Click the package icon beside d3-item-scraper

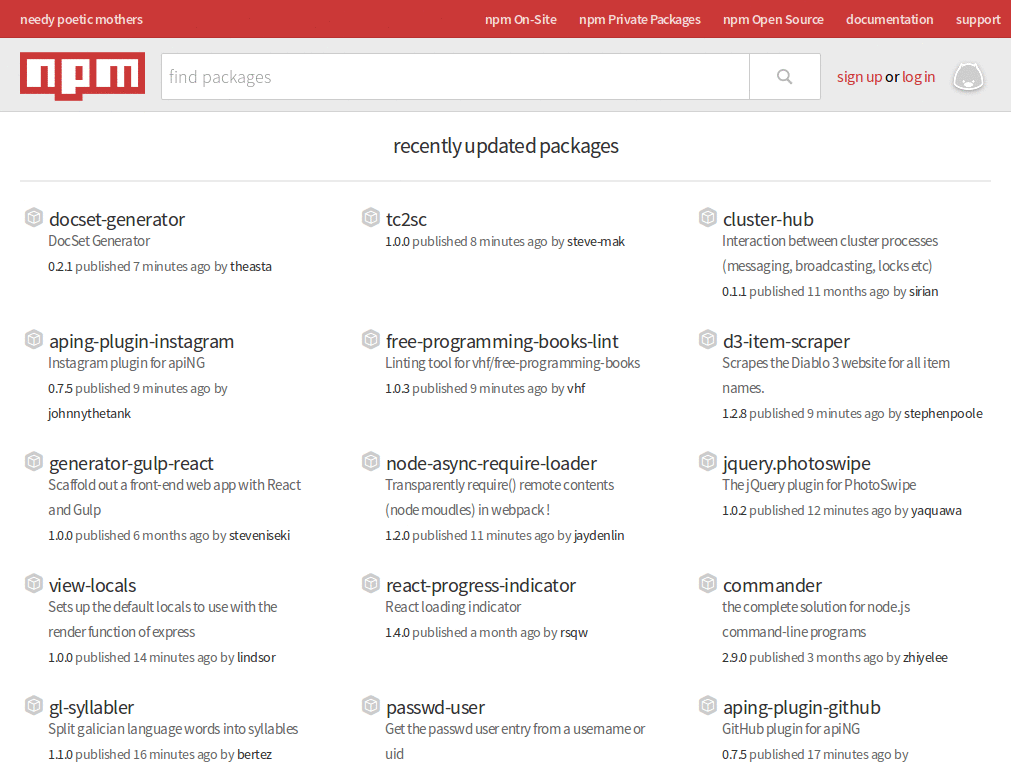click(x=708, y=340)
